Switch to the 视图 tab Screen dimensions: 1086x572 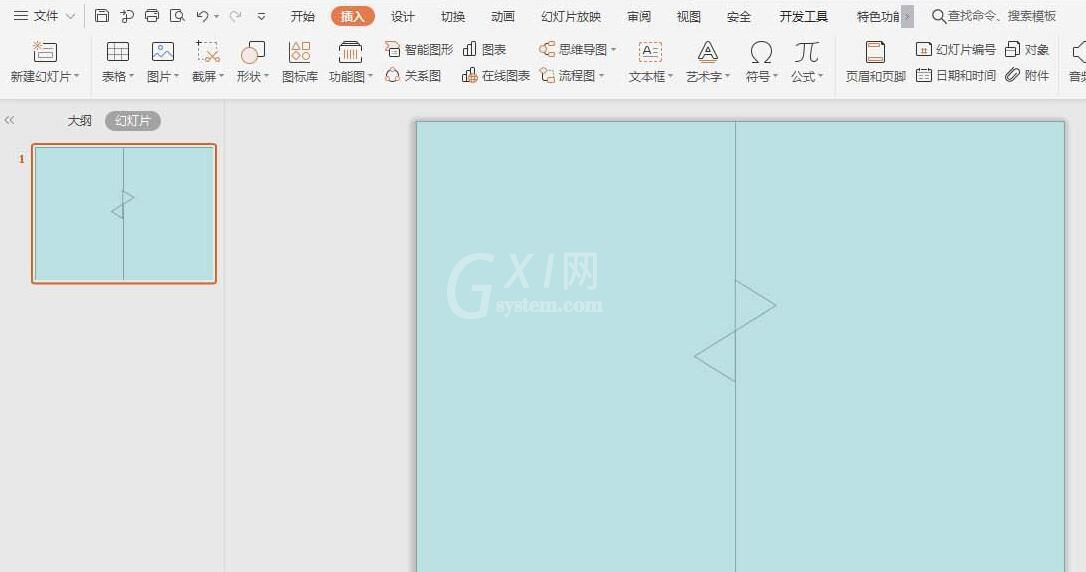pyautogui.click(x=688, y=16)
